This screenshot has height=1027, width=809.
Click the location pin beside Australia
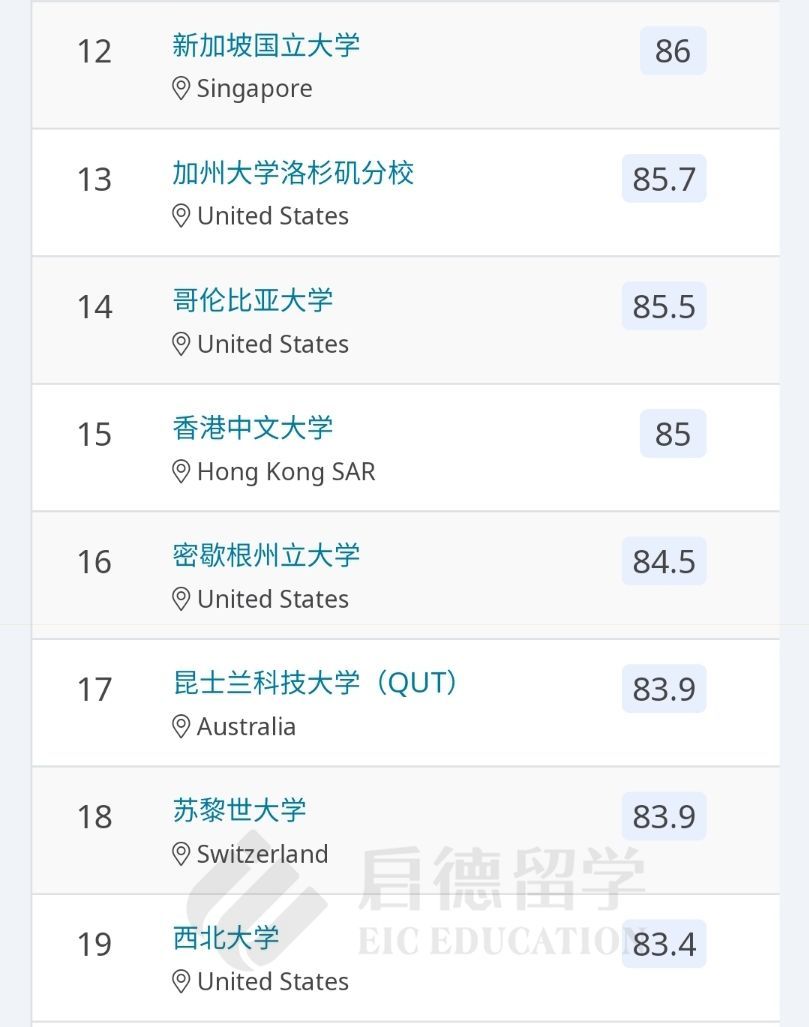tap(181, 727)
